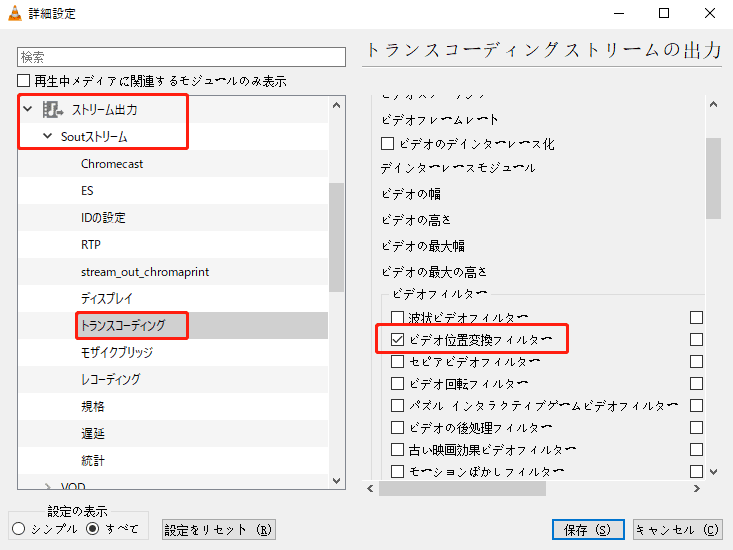Click tree scrollbar up arrow
The height and width of the screenshot is (550, 733).
[337, 106]
